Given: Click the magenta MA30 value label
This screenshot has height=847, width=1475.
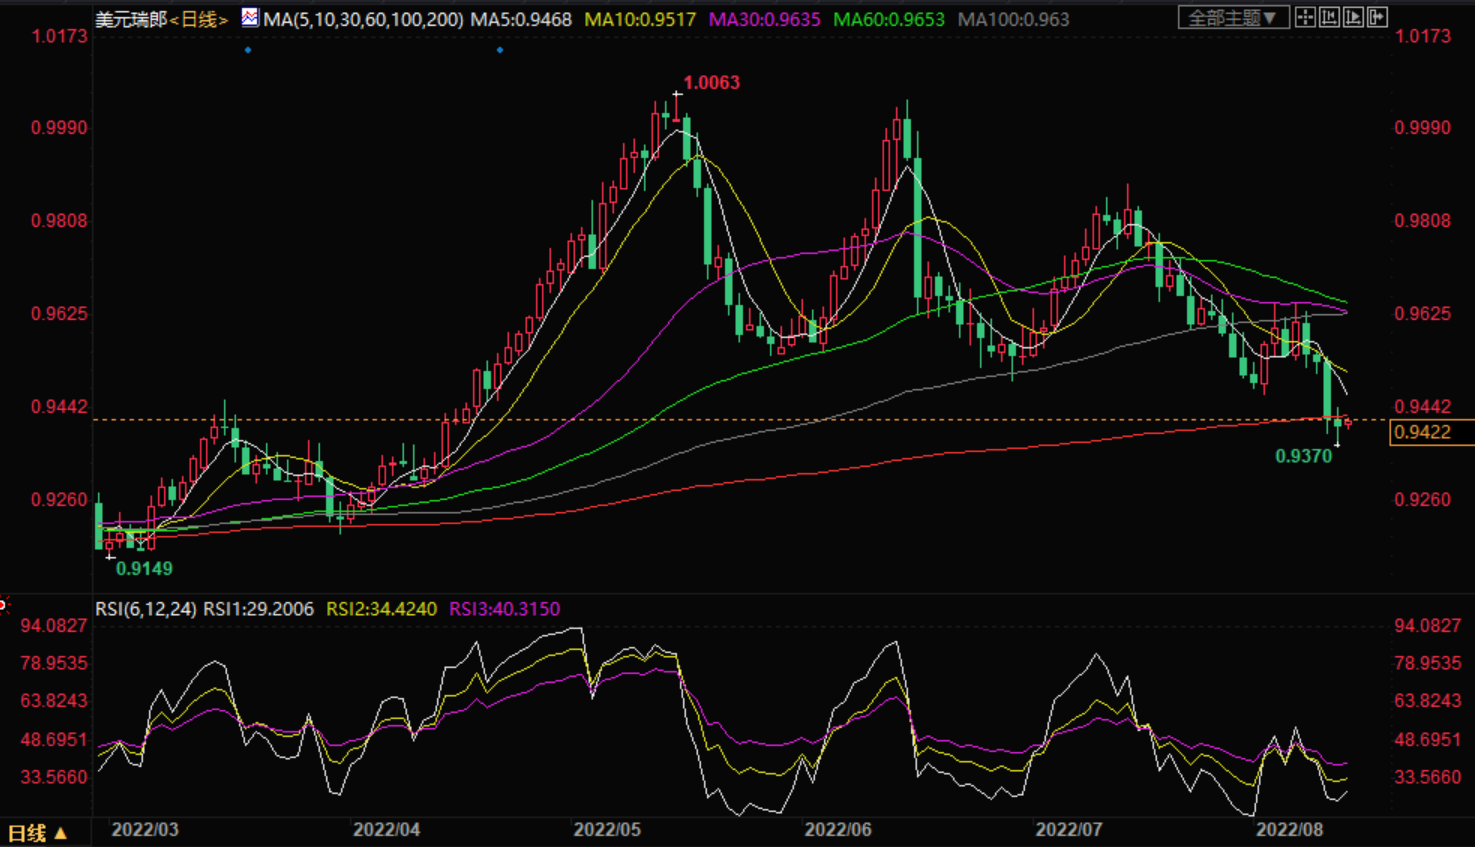Looking at the screenshot, I should pos(764,20).
